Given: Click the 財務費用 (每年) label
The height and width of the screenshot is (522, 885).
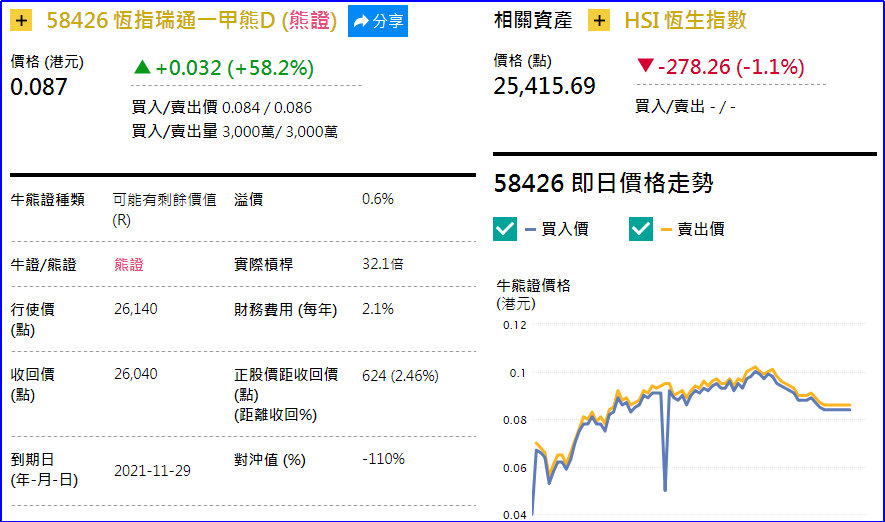Looking at the screenshot, I should pyautogui.click(x=286, y=310).
